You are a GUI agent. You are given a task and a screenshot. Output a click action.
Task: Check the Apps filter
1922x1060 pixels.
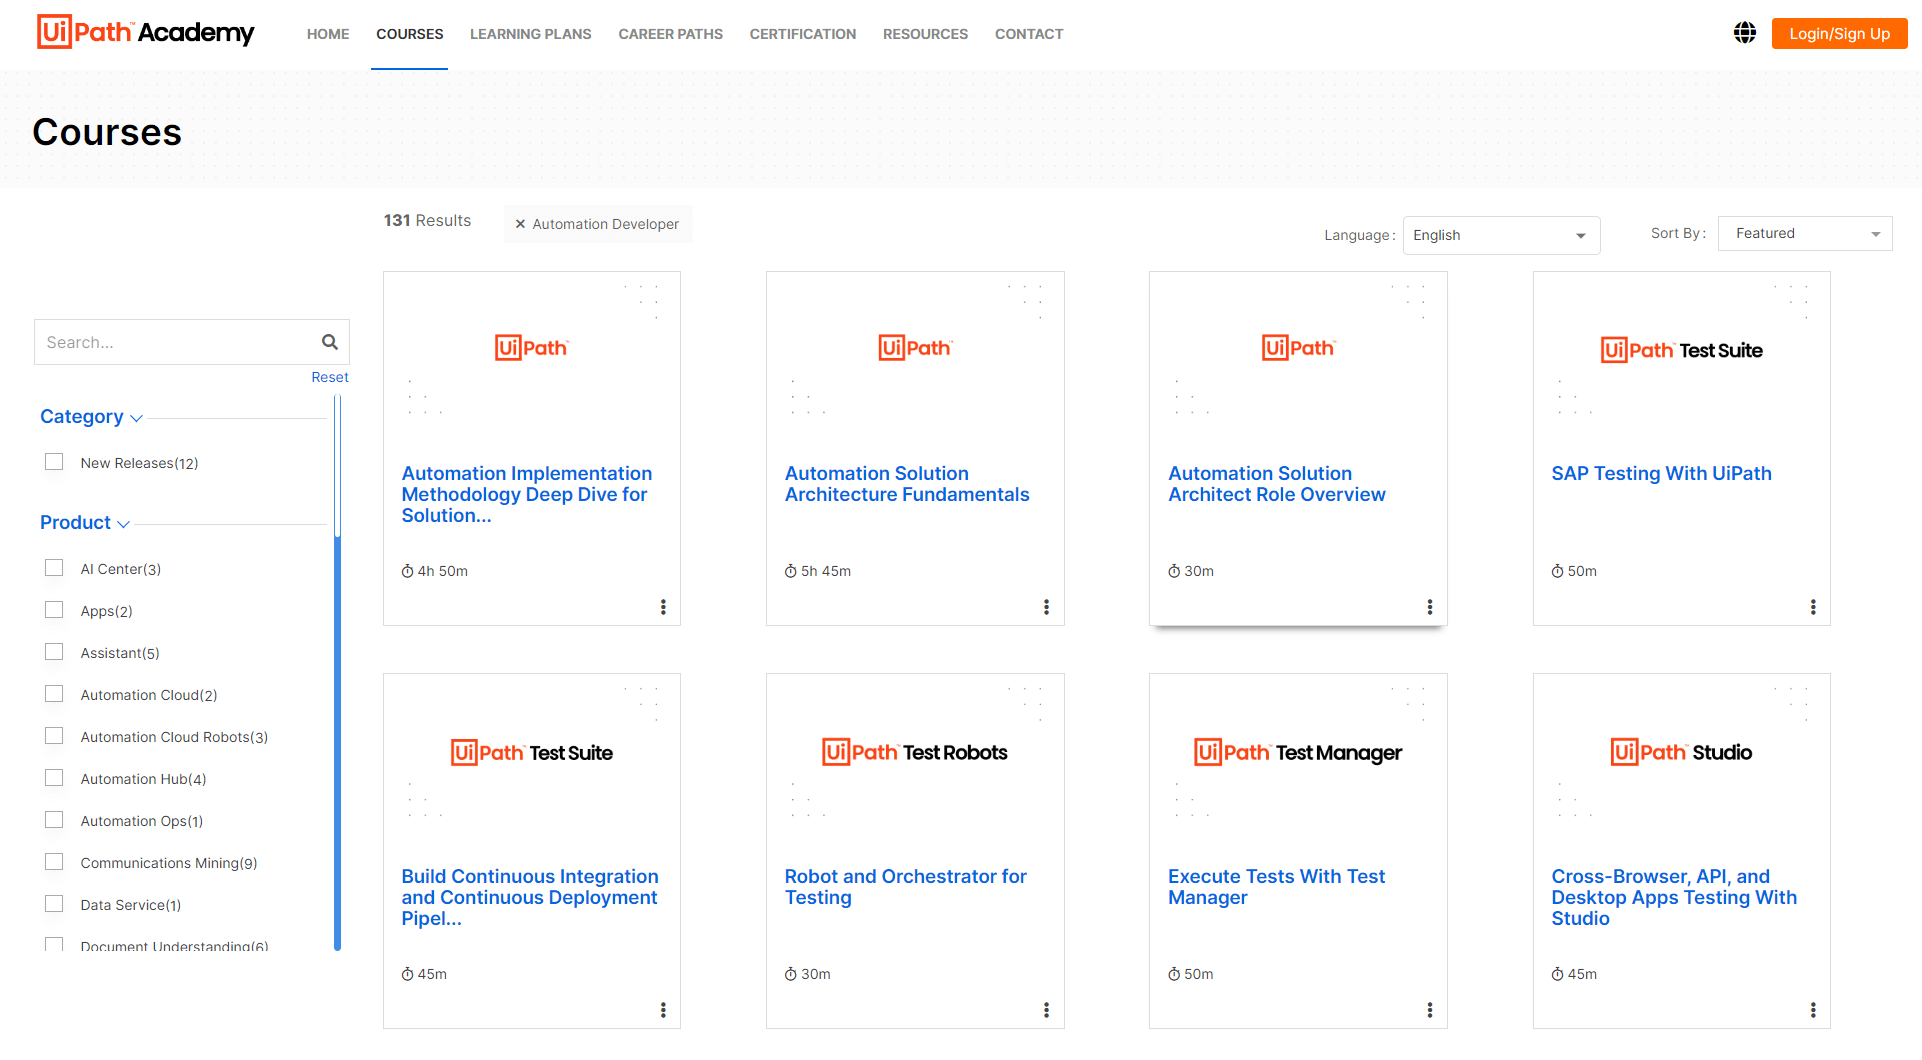54,610
